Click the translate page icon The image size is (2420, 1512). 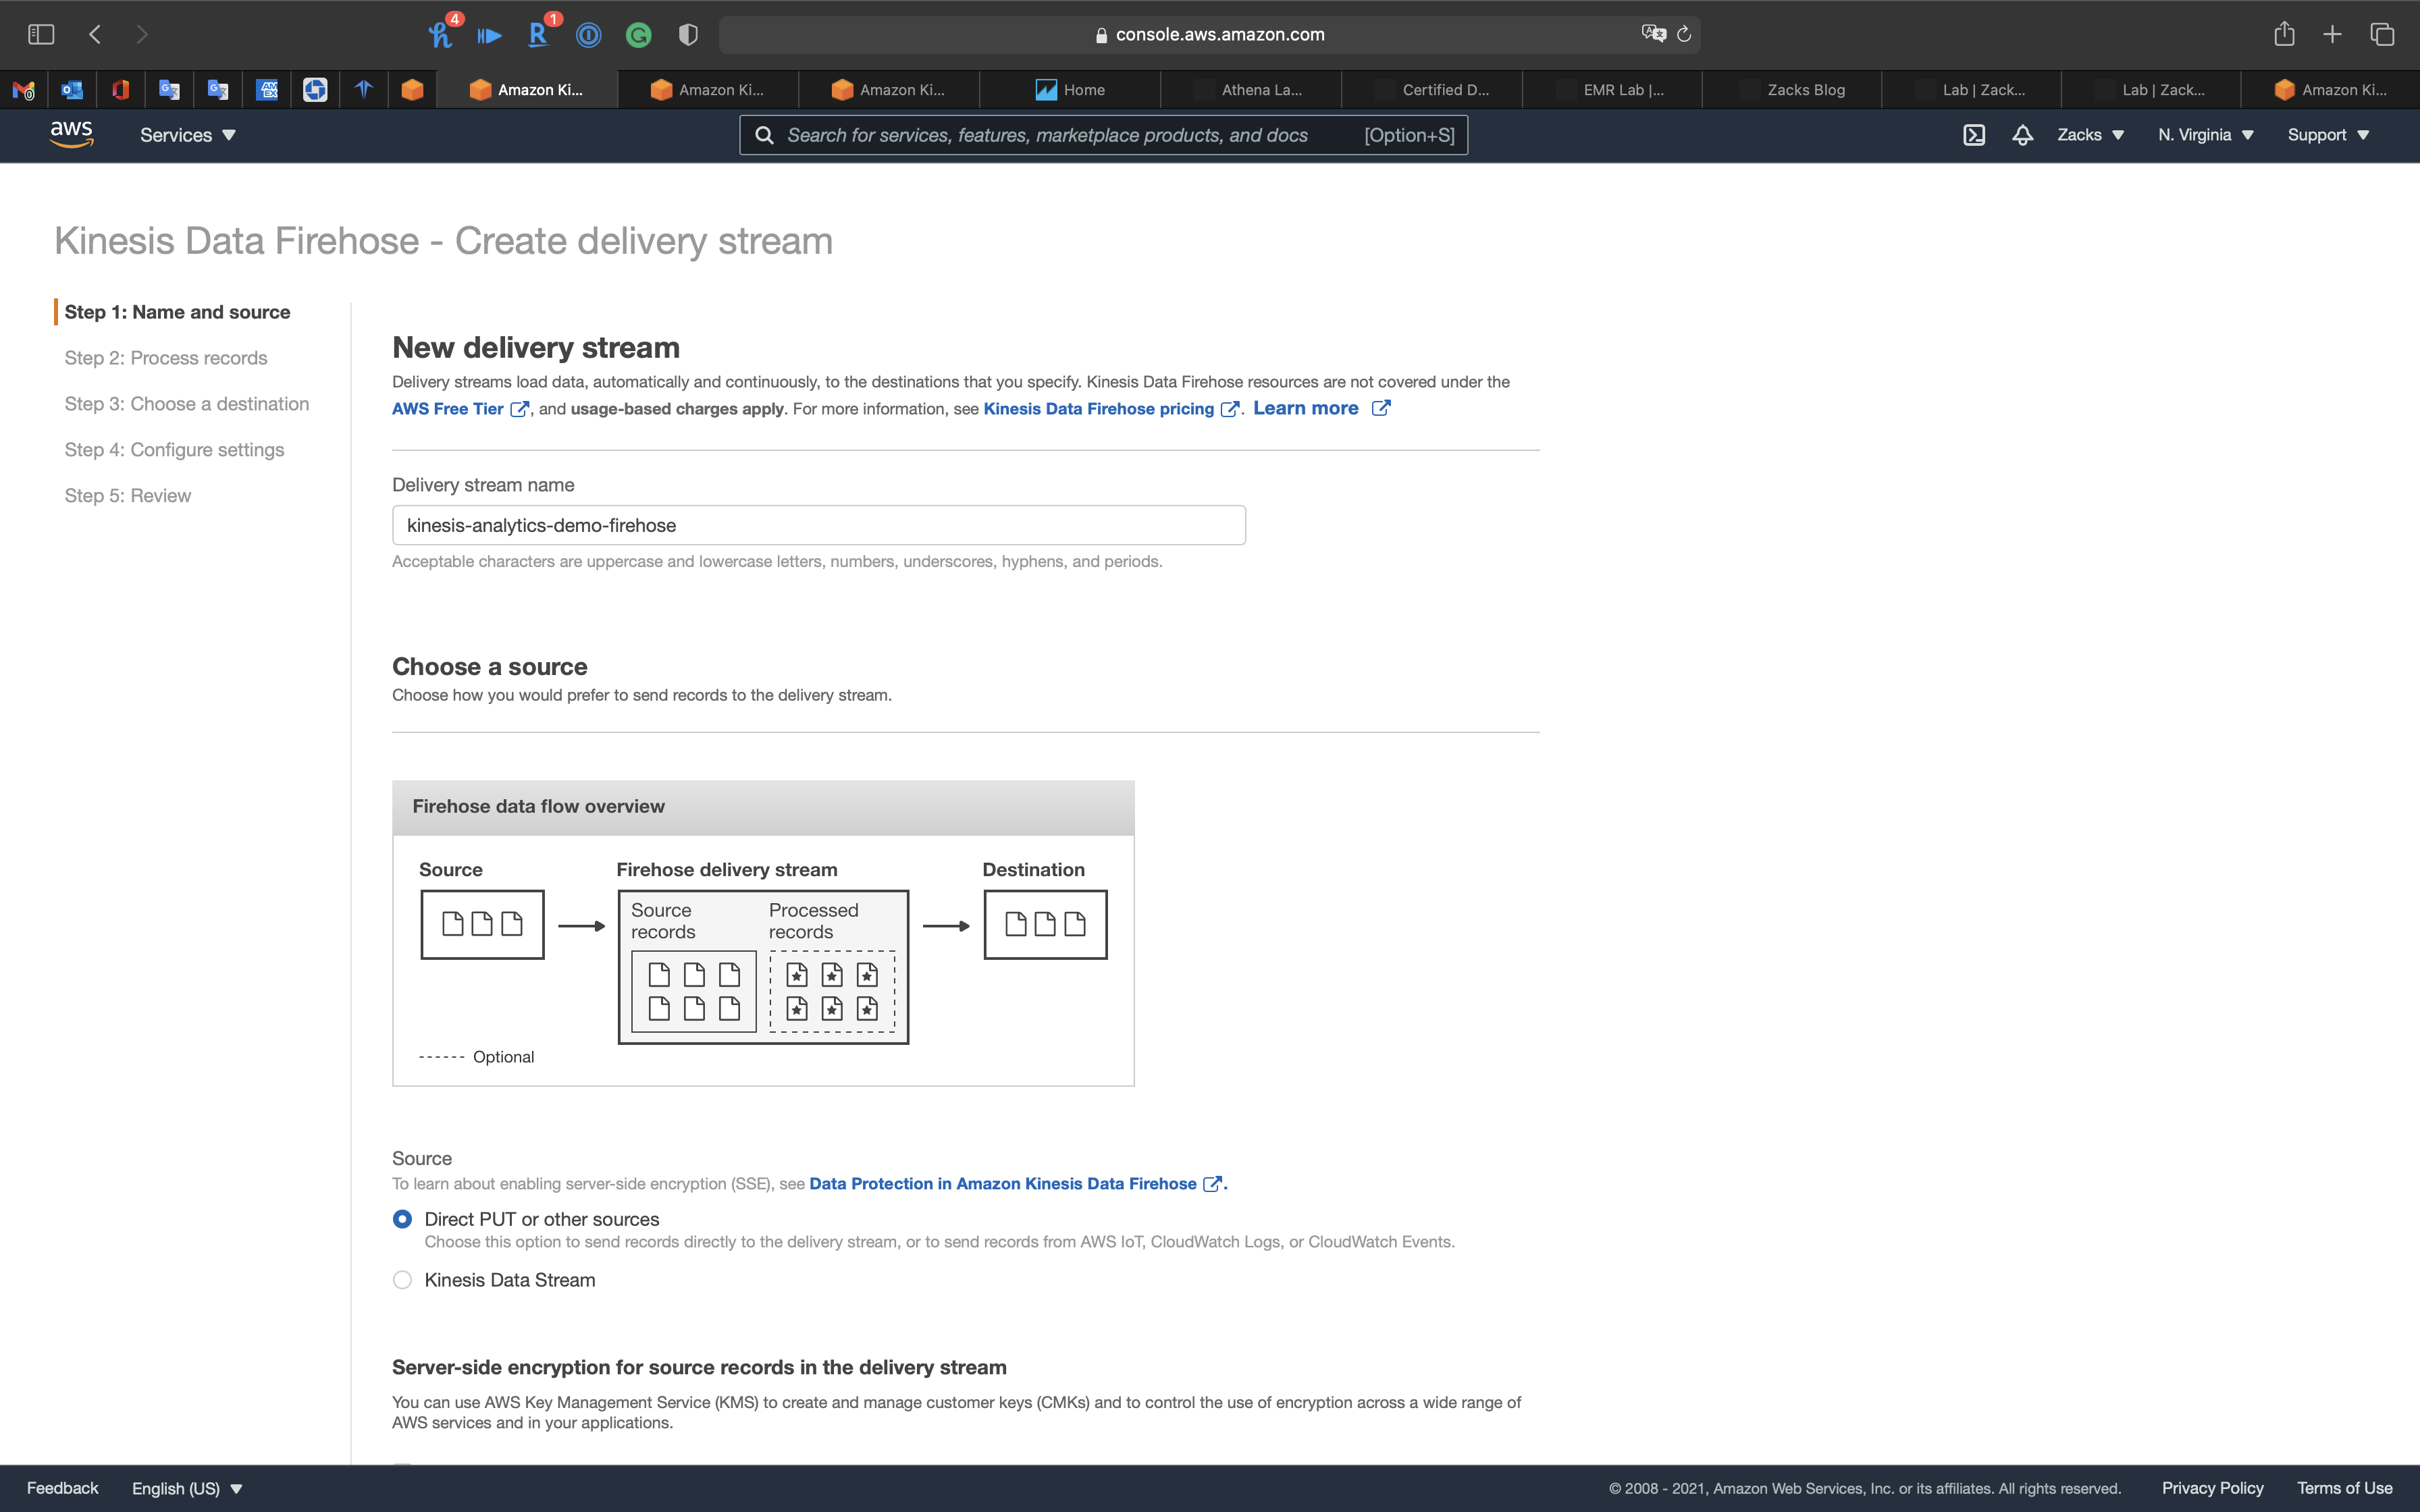tap(1653, 34)
